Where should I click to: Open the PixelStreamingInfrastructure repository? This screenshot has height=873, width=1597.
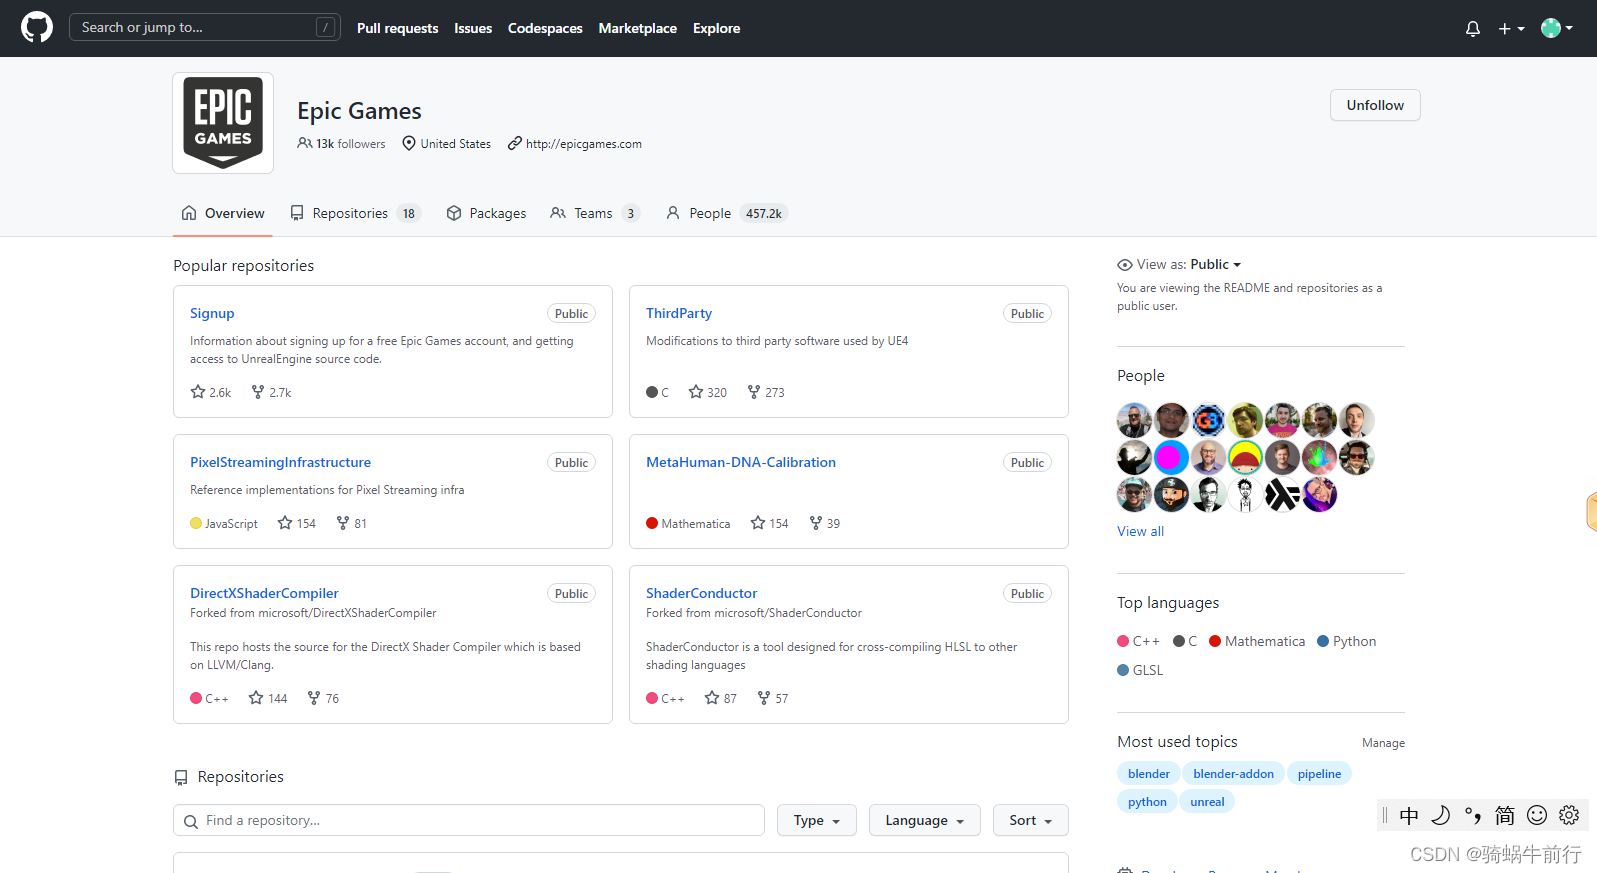[280, 462]
